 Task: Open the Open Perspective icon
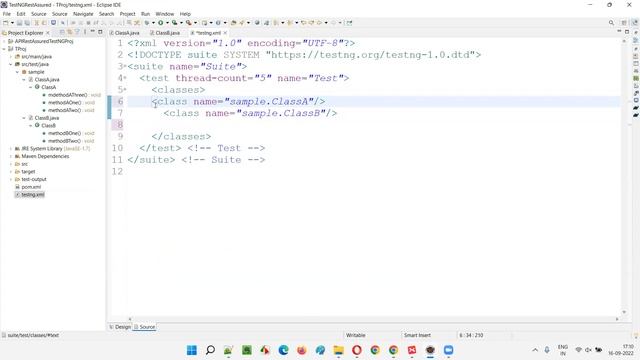(x=624, y=23)
